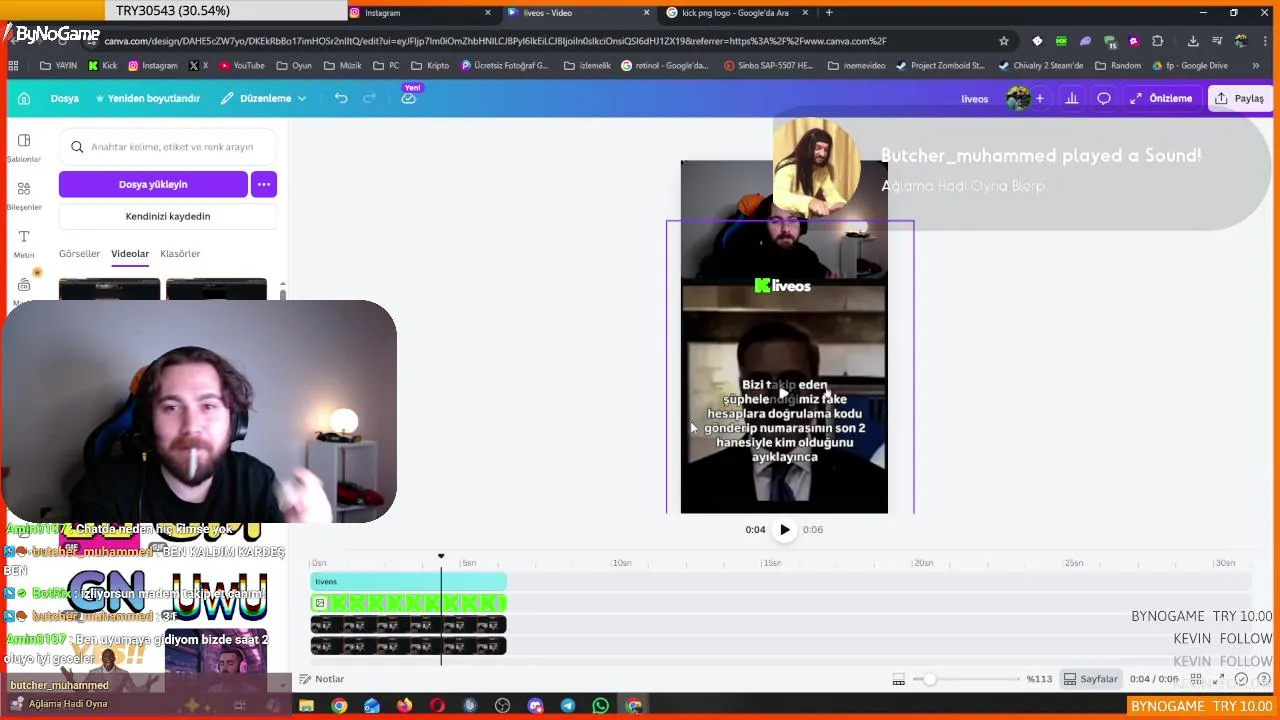Redo the last action
Screen dimensions: 1280x720
(x=369, y=98)
